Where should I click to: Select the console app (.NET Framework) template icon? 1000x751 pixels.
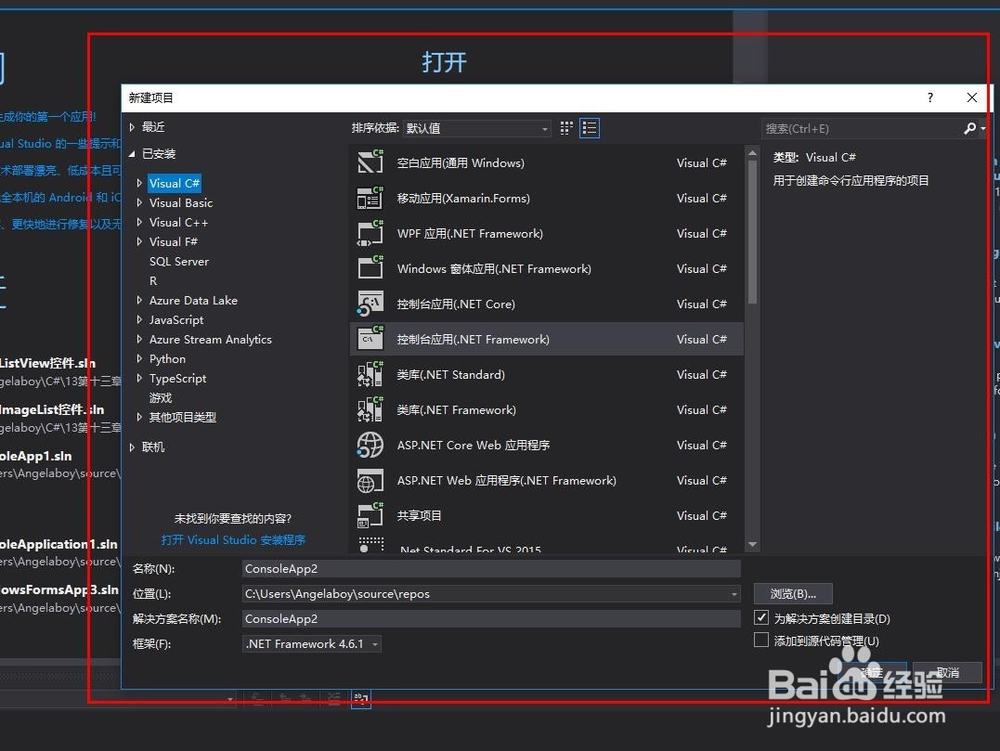coord(370,339)
